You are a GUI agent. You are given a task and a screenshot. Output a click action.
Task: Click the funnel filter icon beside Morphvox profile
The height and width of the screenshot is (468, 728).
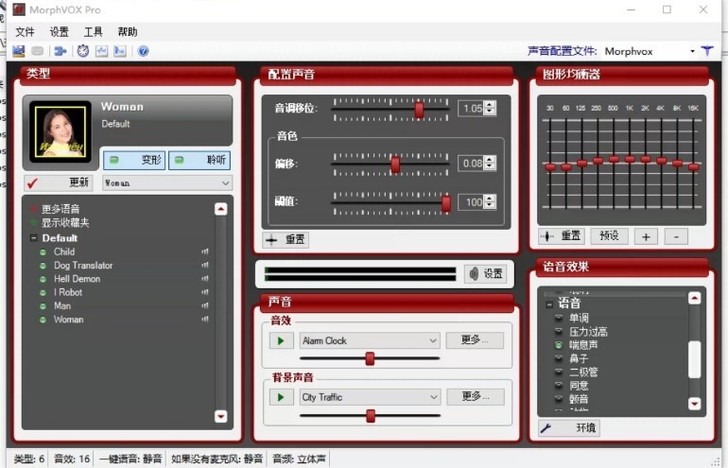[707, 51]
